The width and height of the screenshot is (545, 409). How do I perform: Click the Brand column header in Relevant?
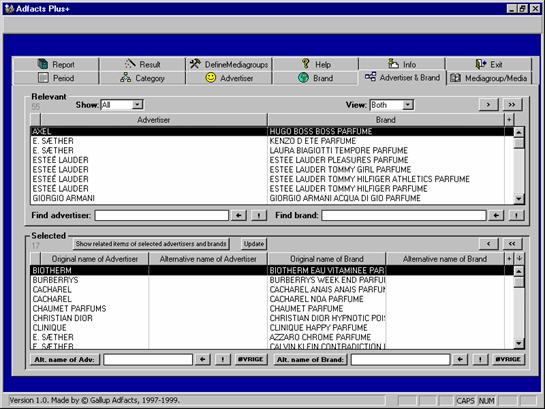[386, 120]
